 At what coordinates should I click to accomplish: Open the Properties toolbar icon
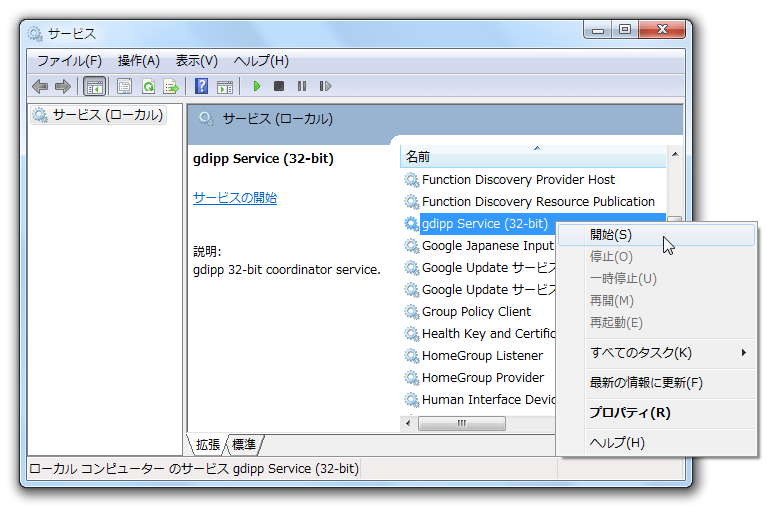click(124, 87)
